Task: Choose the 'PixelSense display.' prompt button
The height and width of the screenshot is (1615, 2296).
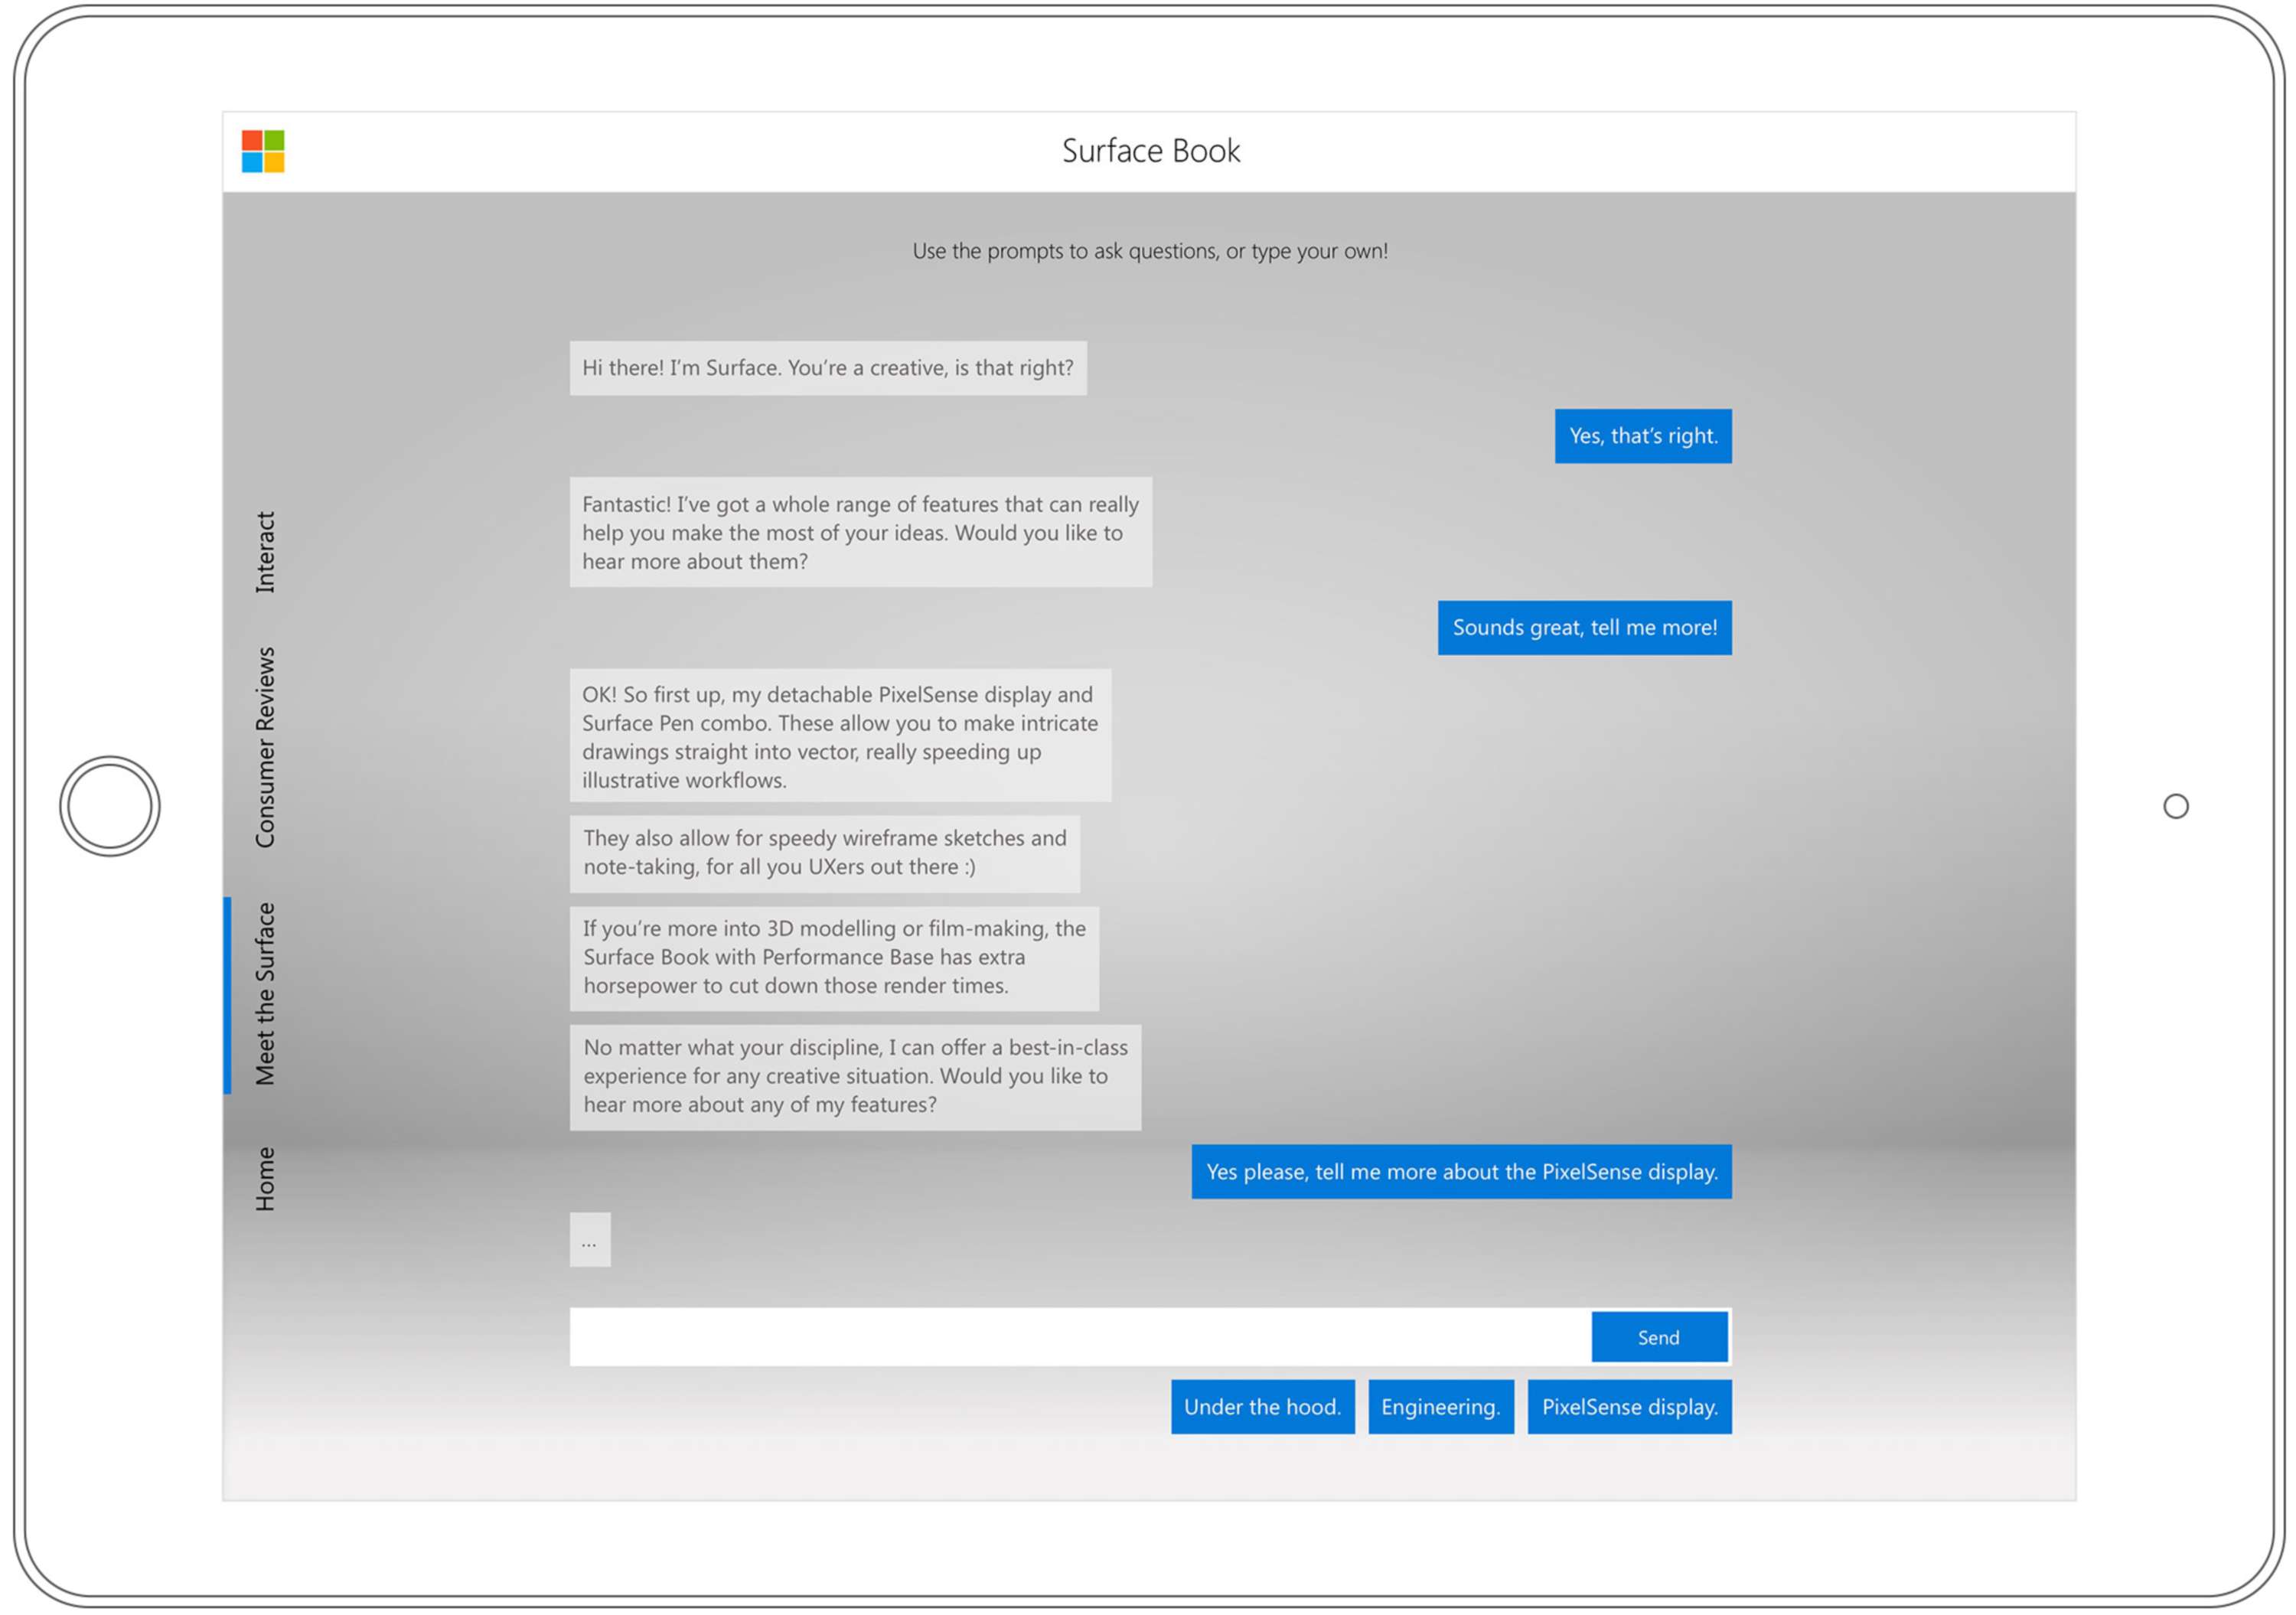Action: pyautogui.click(x=1630, y=1407)
